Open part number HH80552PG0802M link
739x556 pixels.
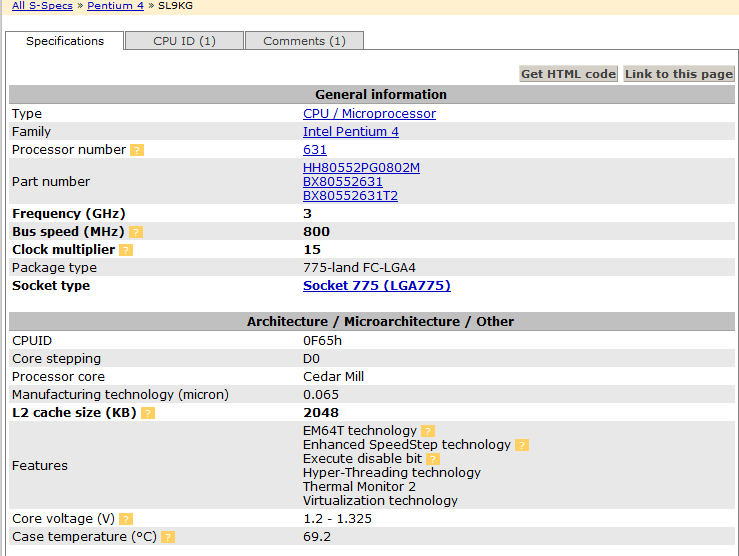pyautogui.click(x=361, y=168)
